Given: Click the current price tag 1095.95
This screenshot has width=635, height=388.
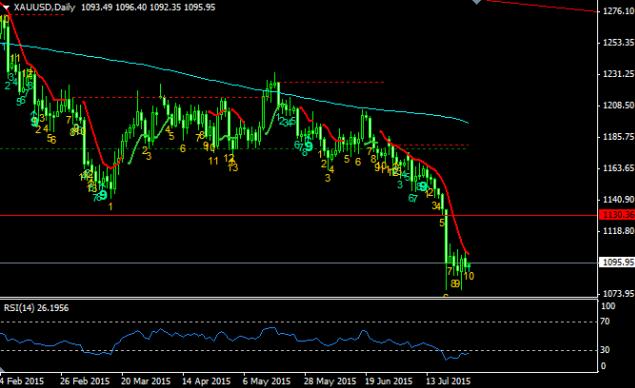Looking at the screenshot, I should pos(617,262).
